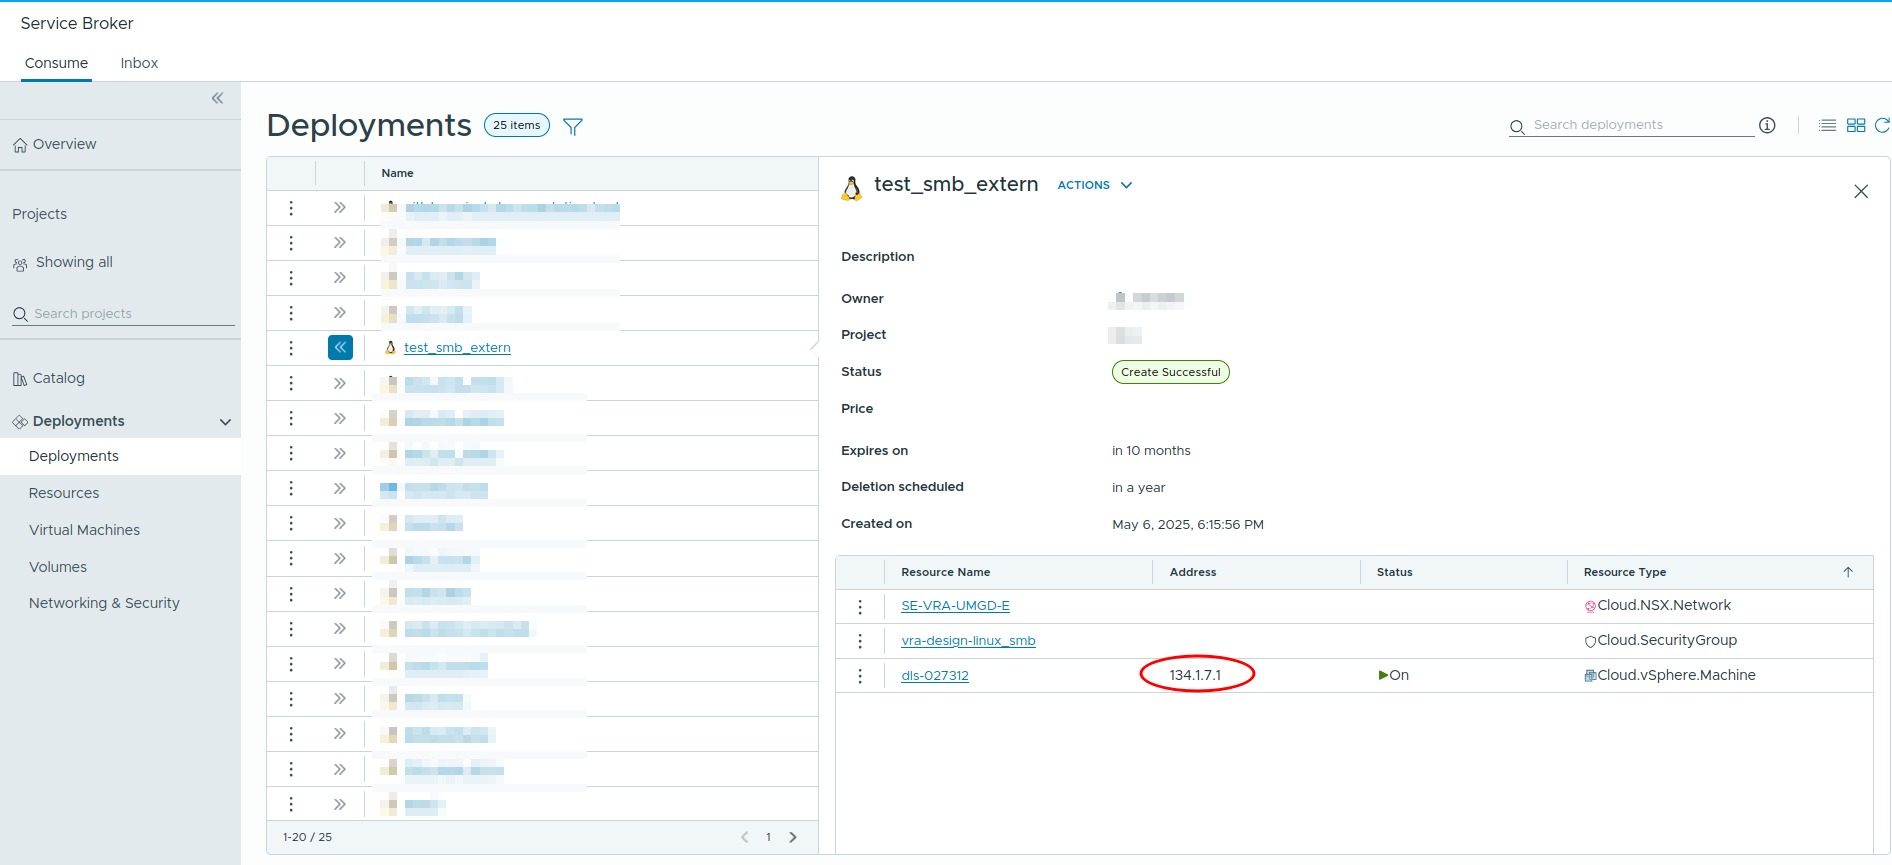Expand details for the first deployment row
The width and height of the screenshot is (1892, 865).
coord(340,208)
